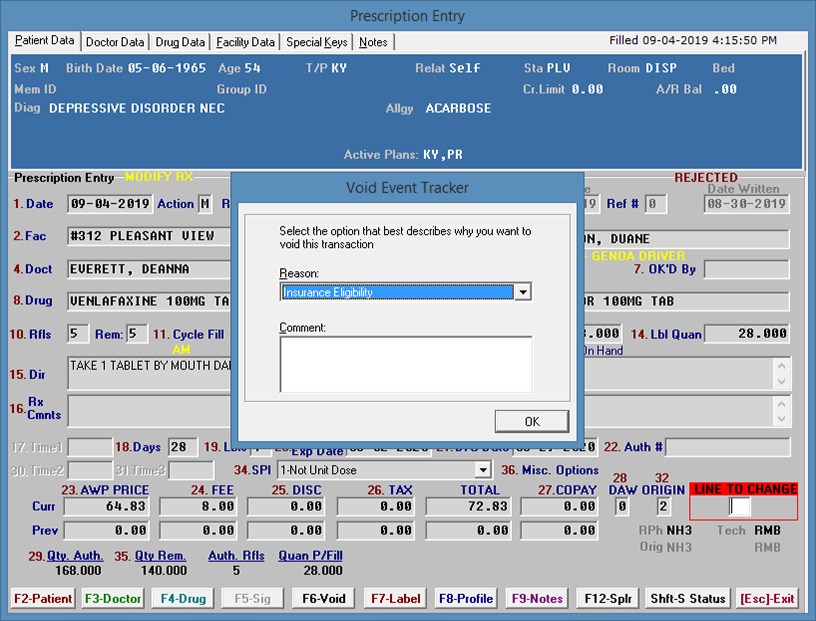Select the Facility Data tab
Screen dimensions: 816x621
coord(245,42)
